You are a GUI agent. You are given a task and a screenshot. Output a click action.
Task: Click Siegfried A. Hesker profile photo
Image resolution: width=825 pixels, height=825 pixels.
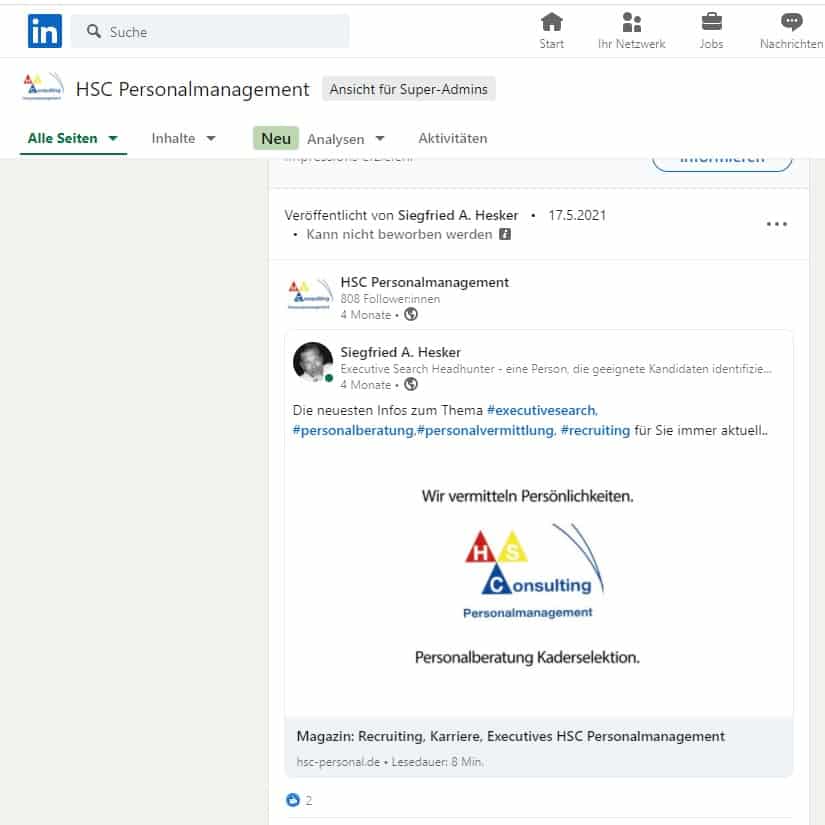(313, 362)
